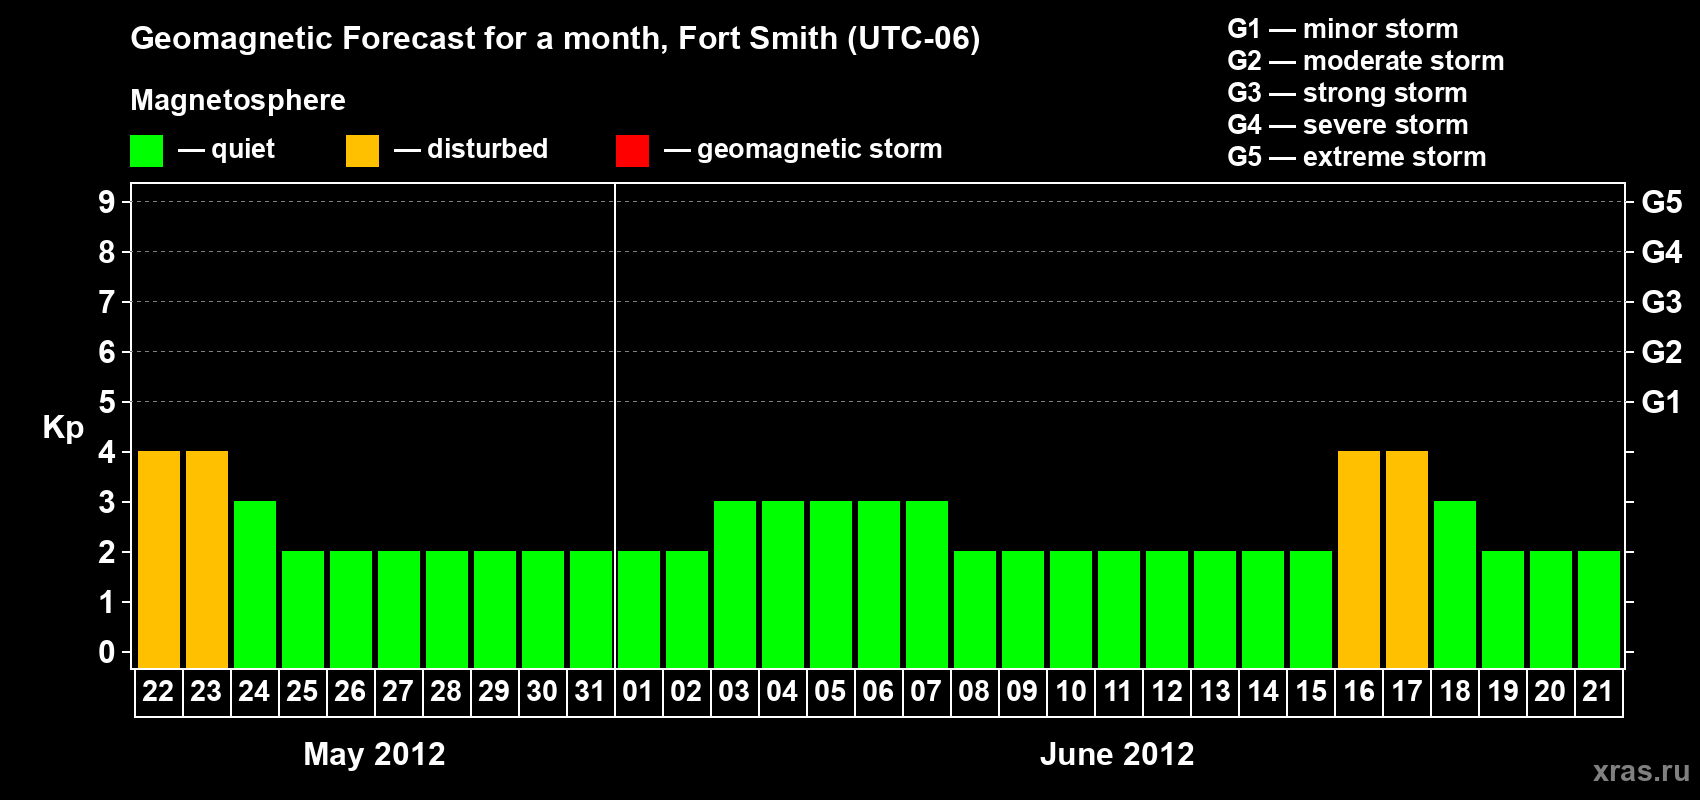The height and width of the screenshot is (800, 1700).
Task: Select the green bar for May 24
Action: [x=255, y=585]
